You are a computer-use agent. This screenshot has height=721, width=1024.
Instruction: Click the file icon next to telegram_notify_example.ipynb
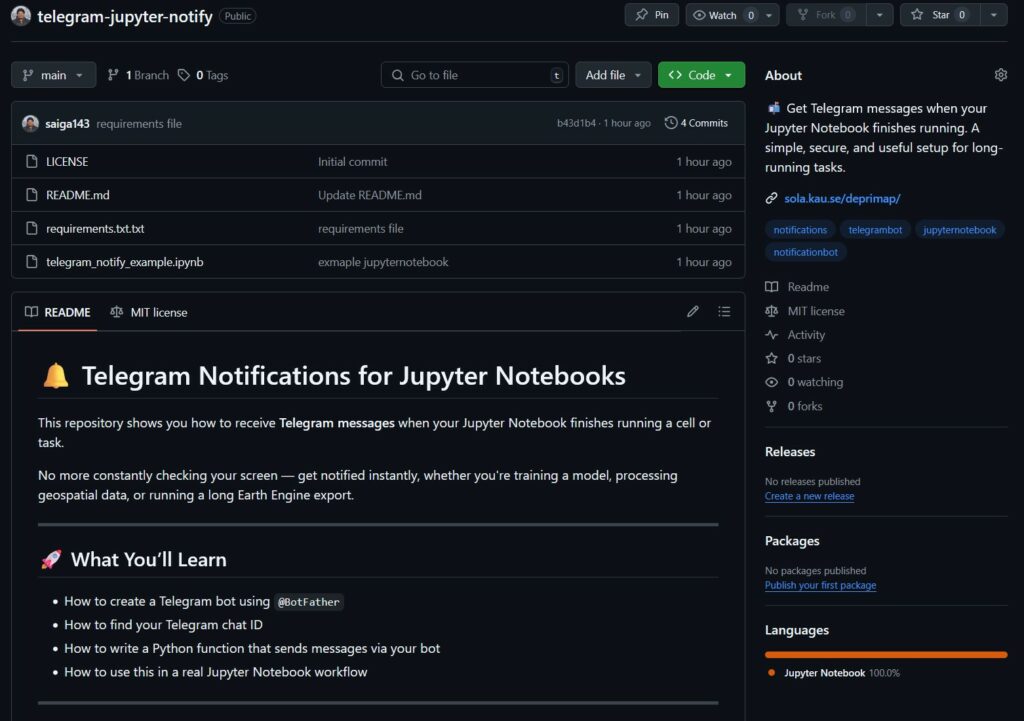[x=31, y=262]
